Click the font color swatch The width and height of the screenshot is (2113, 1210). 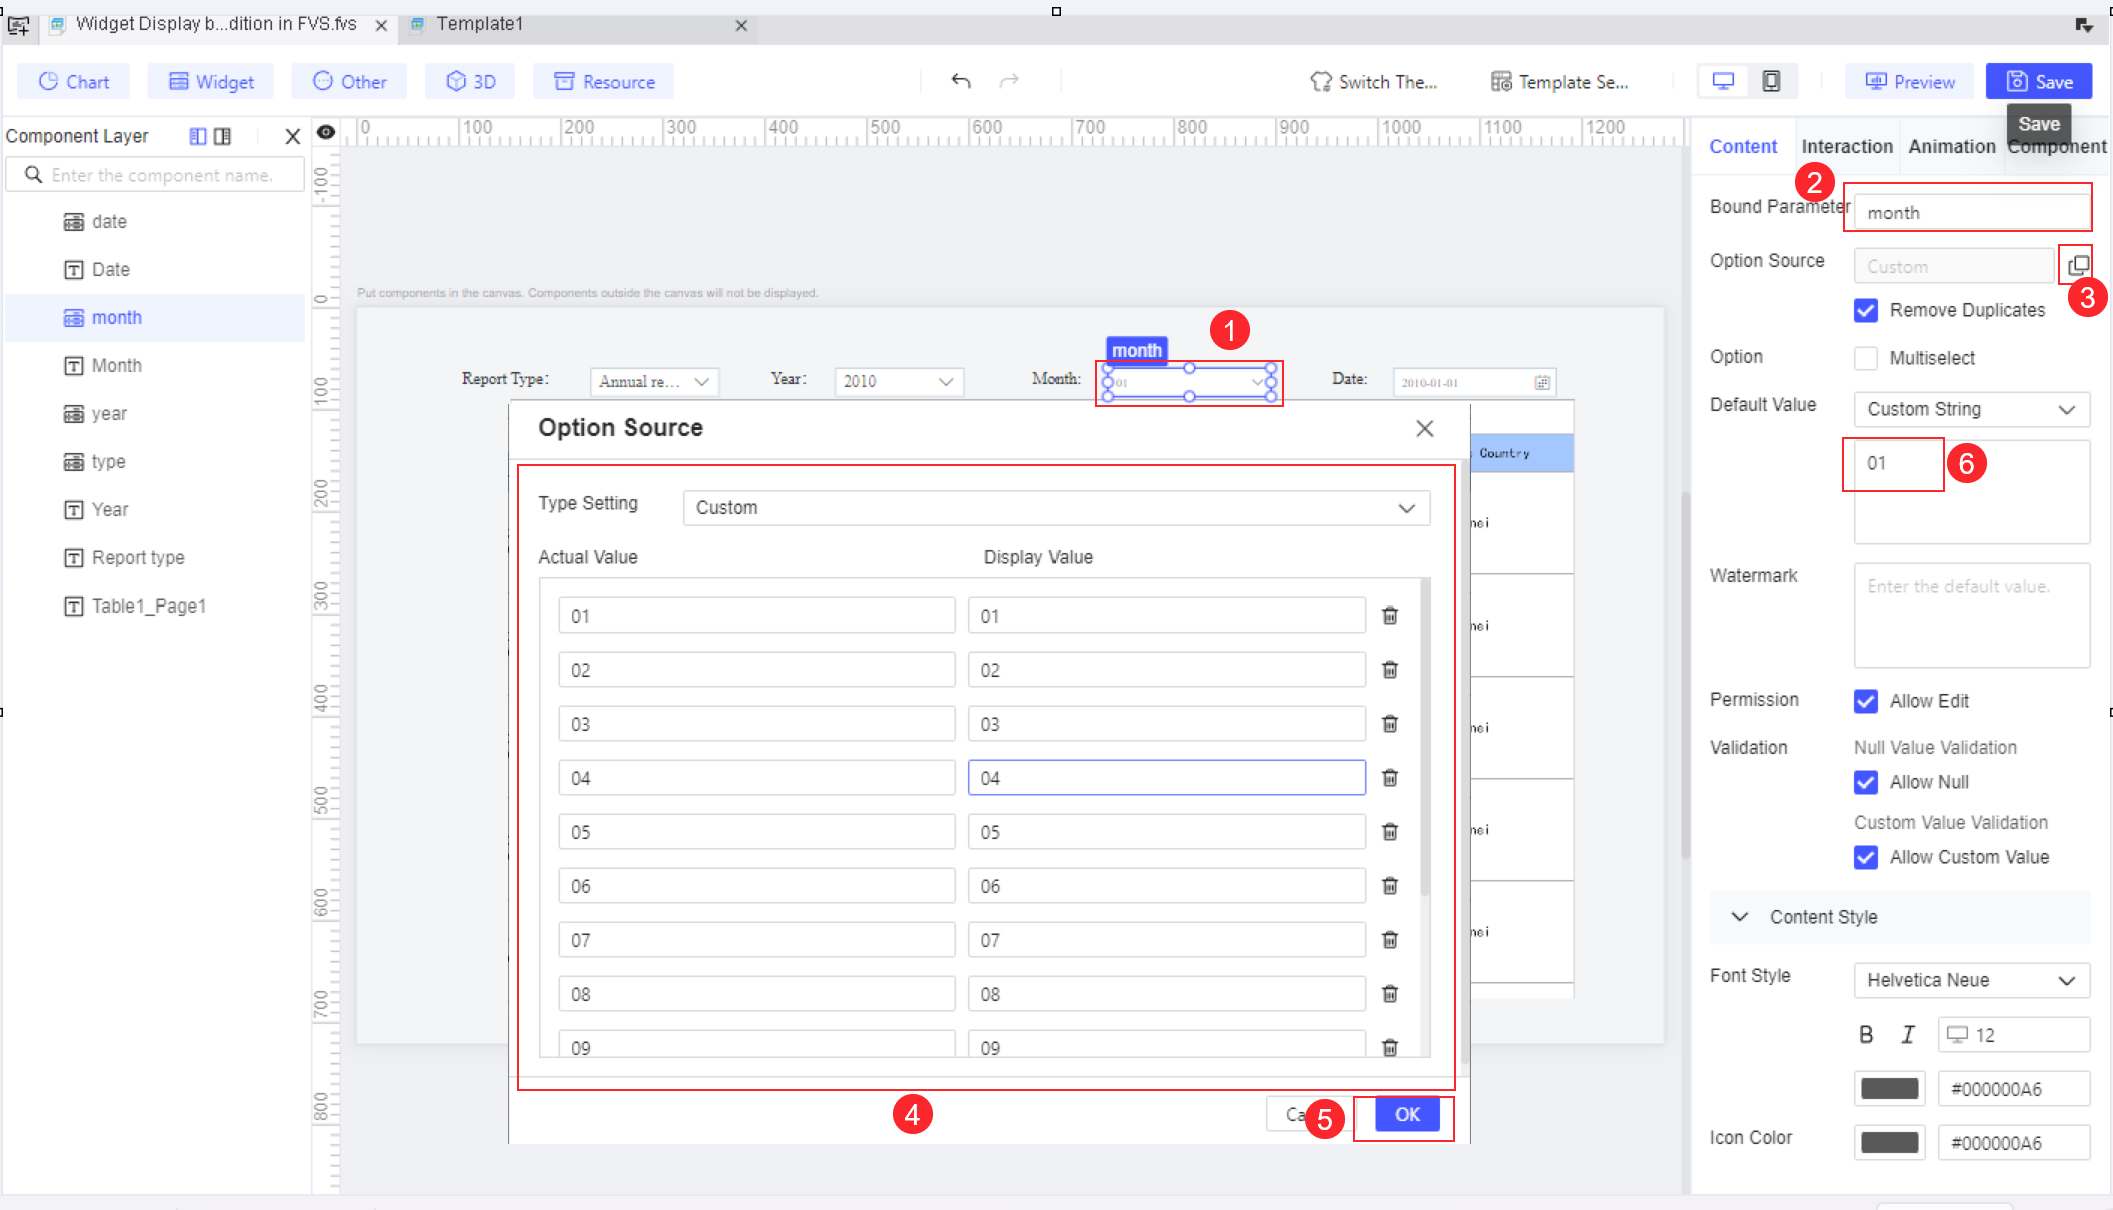(x=1889, y=1089)
